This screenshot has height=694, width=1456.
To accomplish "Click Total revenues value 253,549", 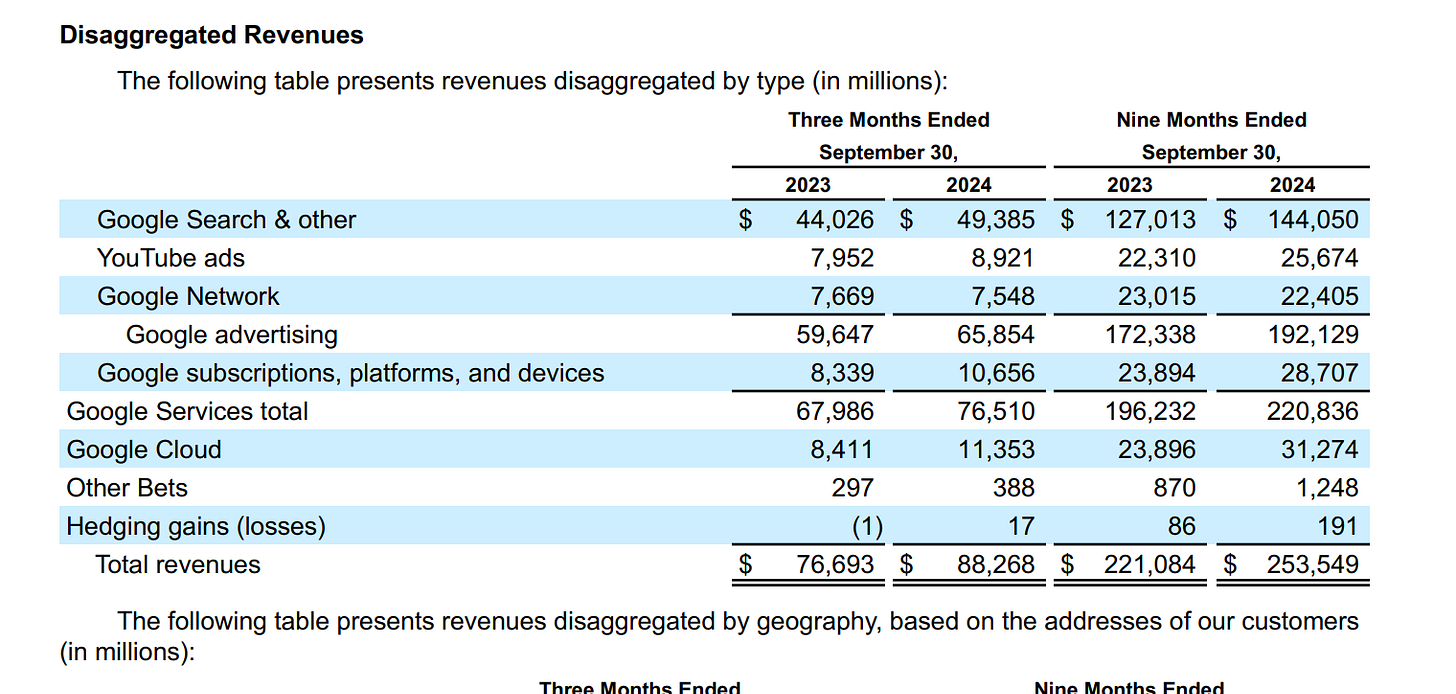I will 1313,564.
